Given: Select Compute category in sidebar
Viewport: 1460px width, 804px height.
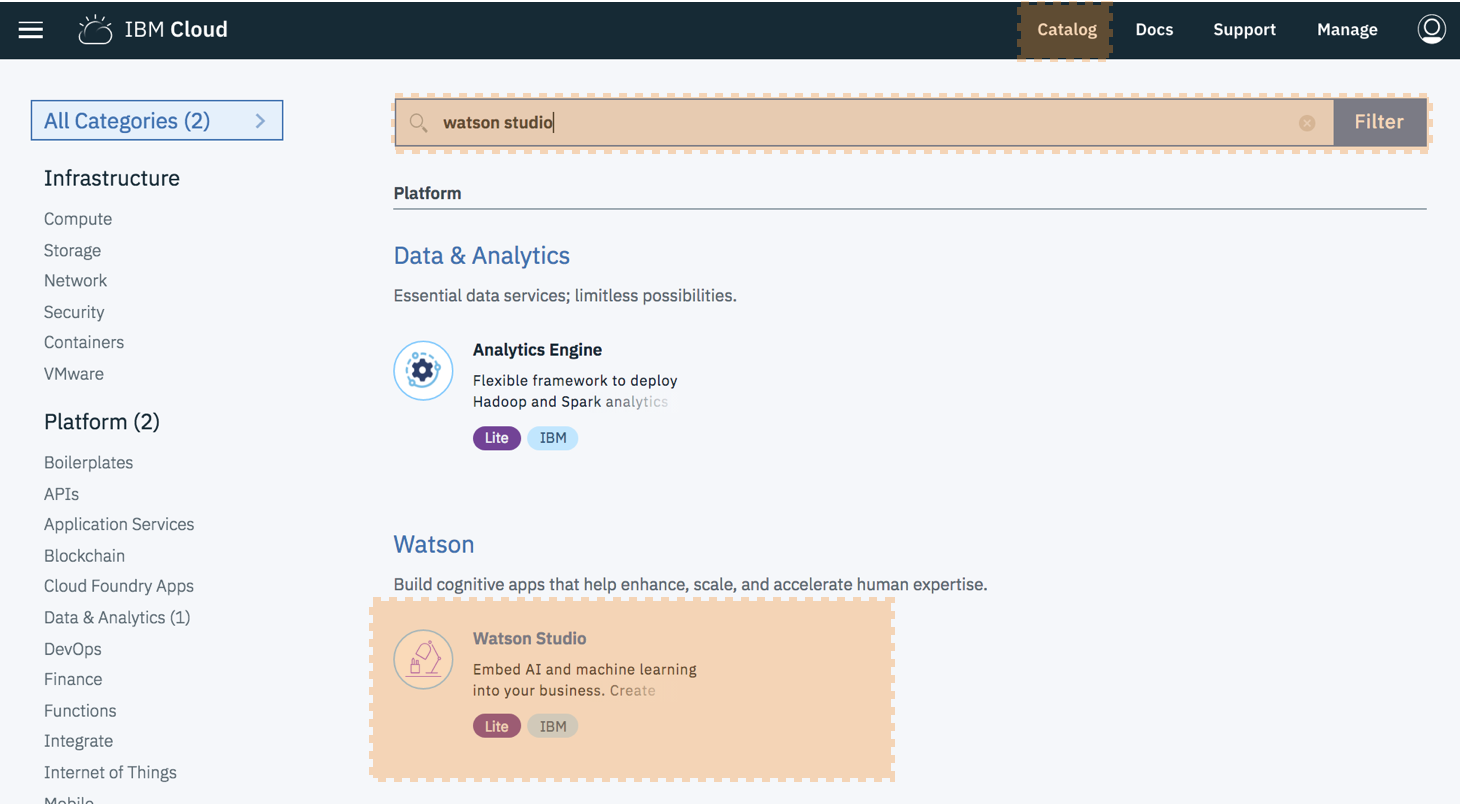Looking at the screenshot, I should point(78,219).
